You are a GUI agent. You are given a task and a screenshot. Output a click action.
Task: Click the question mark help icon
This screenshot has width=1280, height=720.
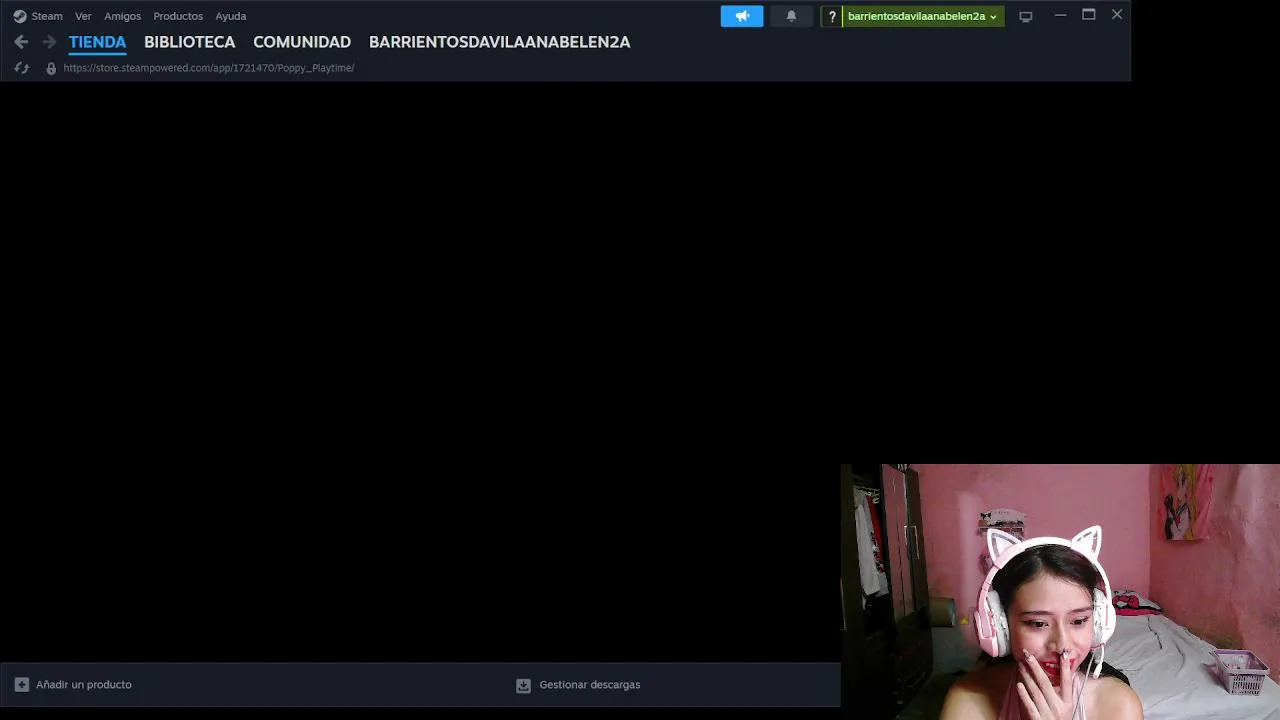(832, 16)
